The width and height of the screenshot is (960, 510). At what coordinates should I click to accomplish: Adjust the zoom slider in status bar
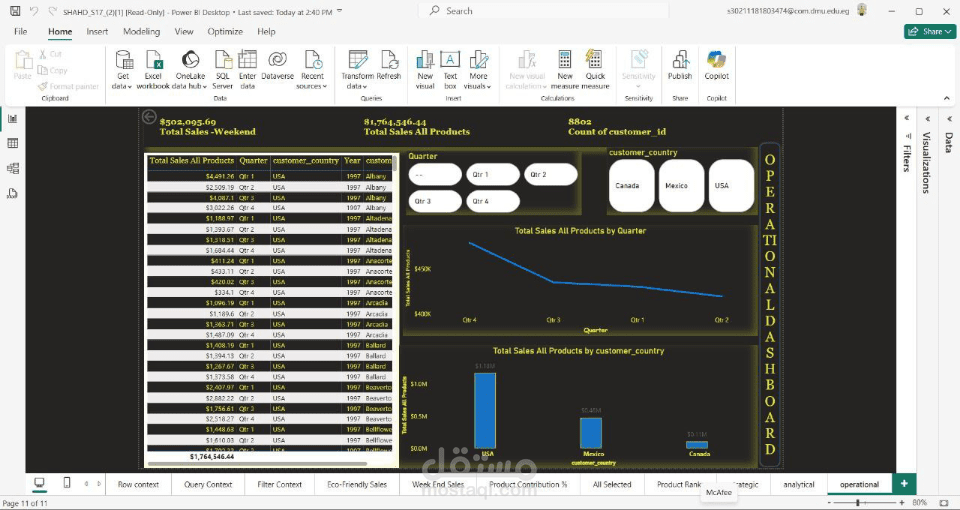tap(858, 503)
